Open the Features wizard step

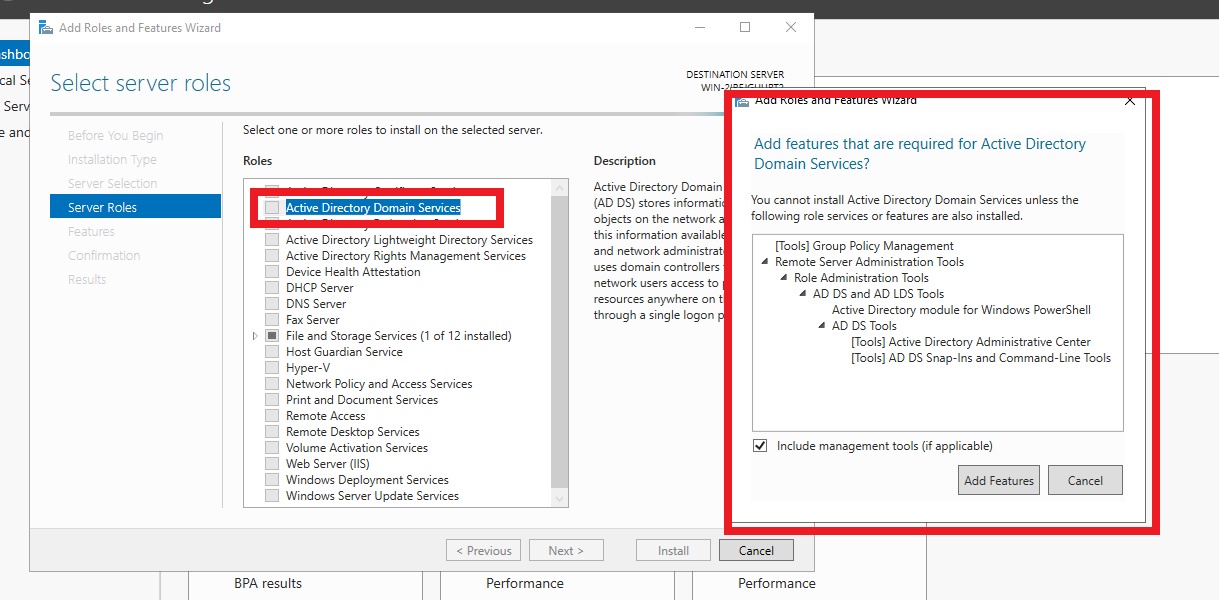click(91, 231)
